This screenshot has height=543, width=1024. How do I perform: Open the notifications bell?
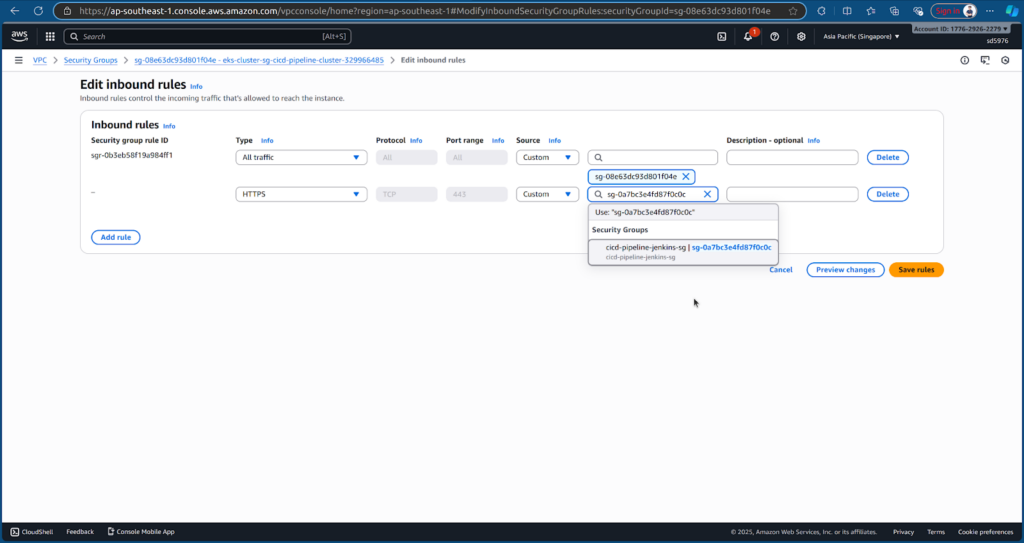point(748,36)
